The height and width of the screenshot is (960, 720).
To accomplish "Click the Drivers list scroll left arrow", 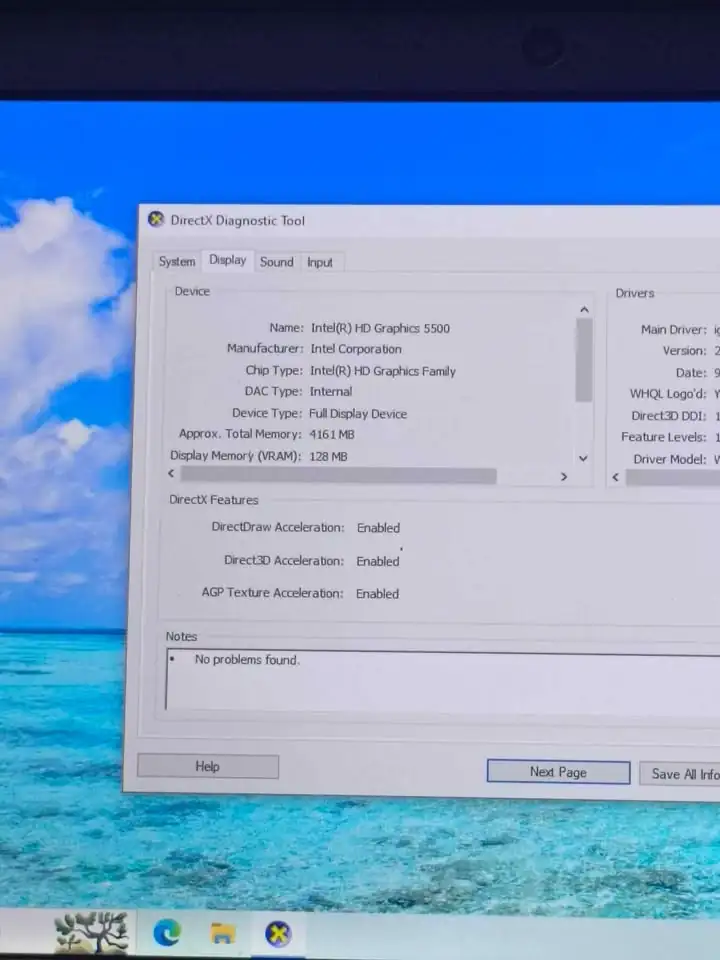I will pos(616,477).
